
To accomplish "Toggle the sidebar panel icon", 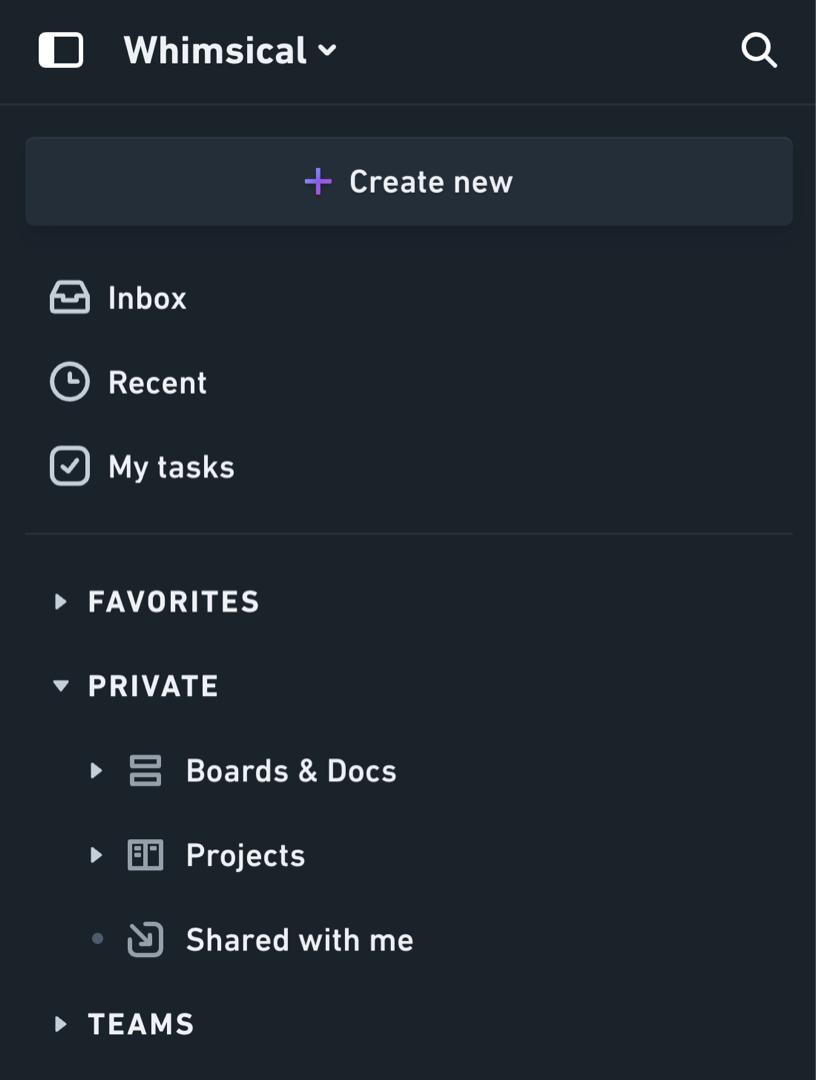I will point(61,50).
